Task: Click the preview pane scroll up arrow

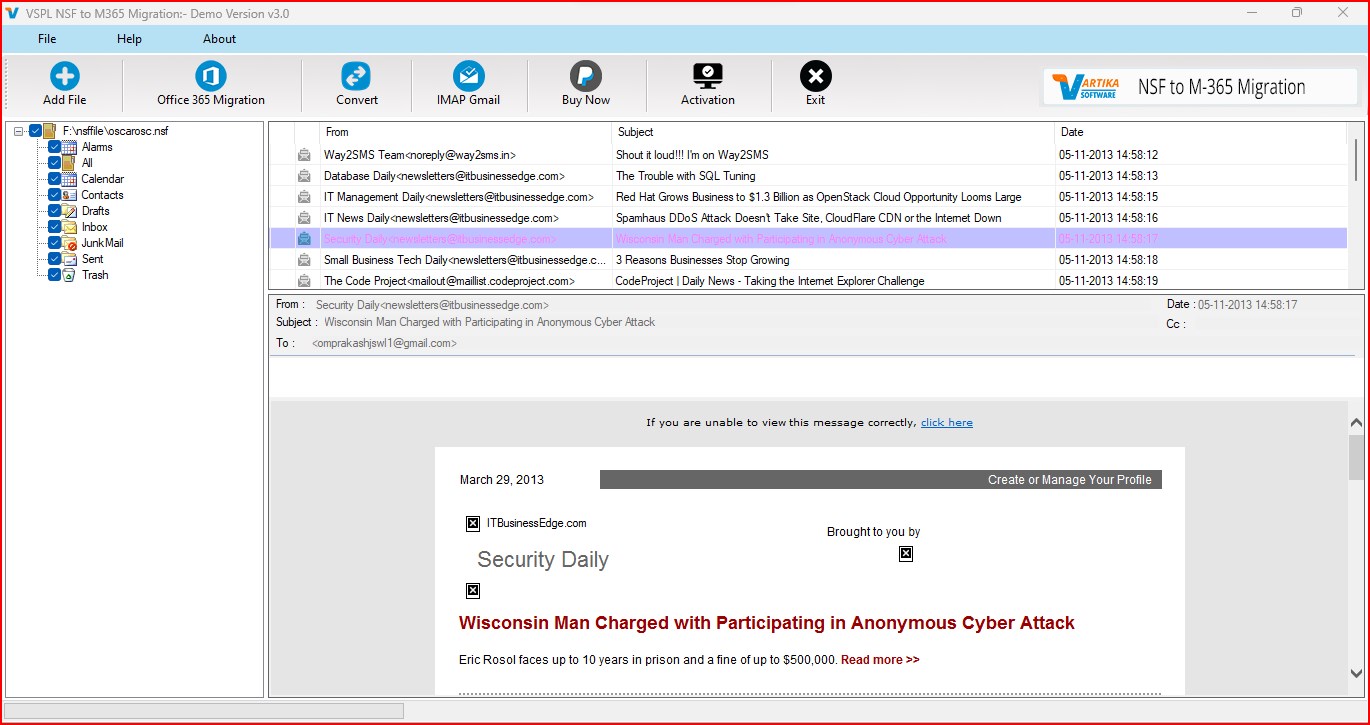Action: [x=1356, y=423]
